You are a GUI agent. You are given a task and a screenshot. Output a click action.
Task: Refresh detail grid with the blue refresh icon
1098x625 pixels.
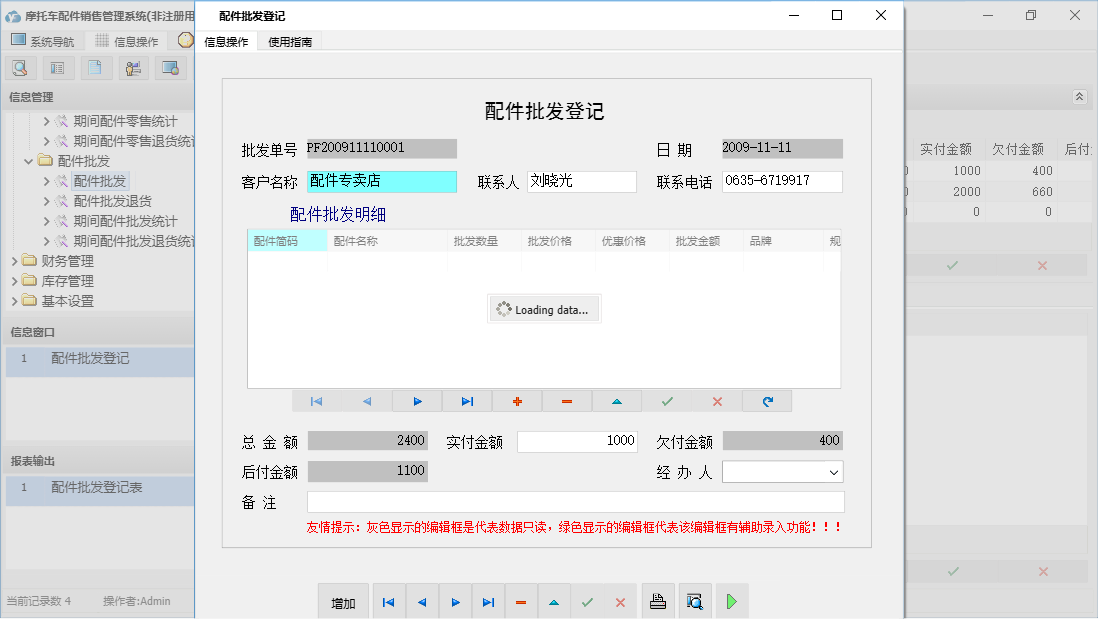tap(767, 400)
